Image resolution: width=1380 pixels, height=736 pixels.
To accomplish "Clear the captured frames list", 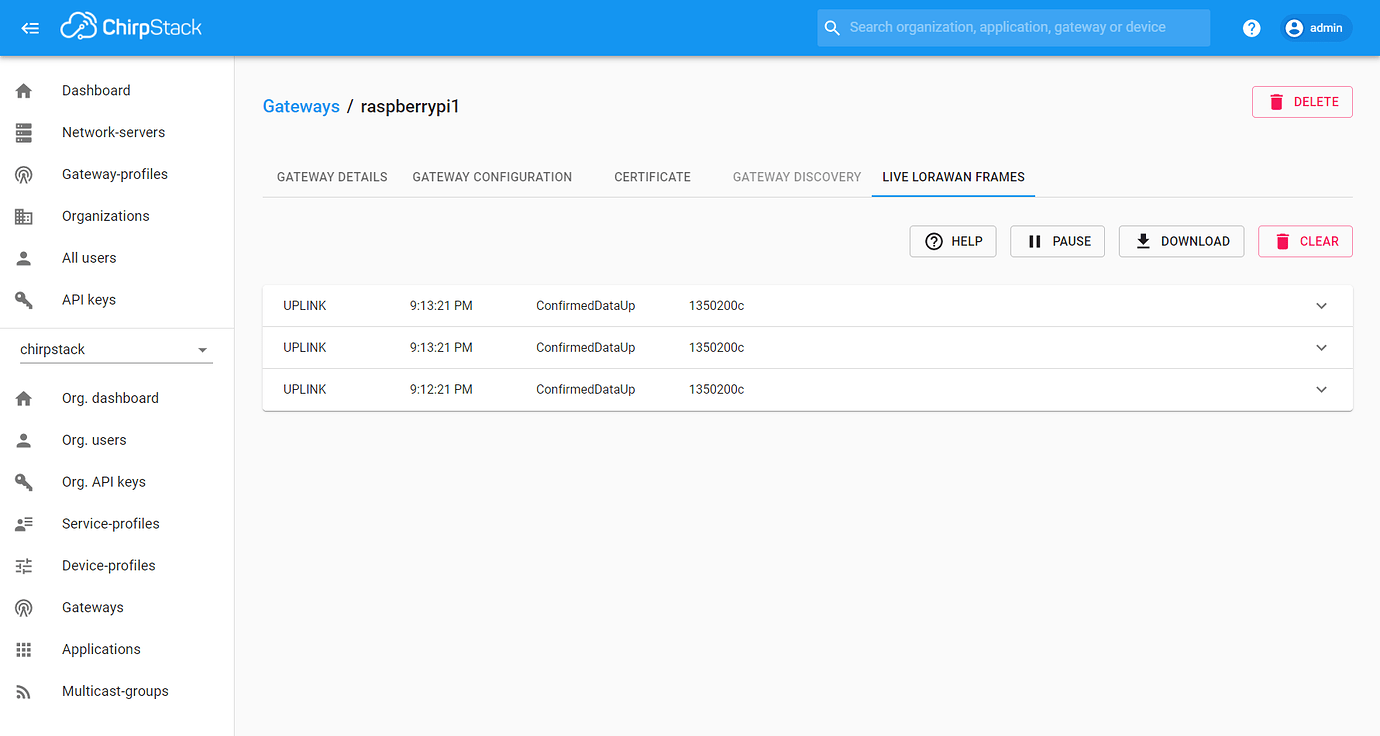I will tap(1305, 241).
